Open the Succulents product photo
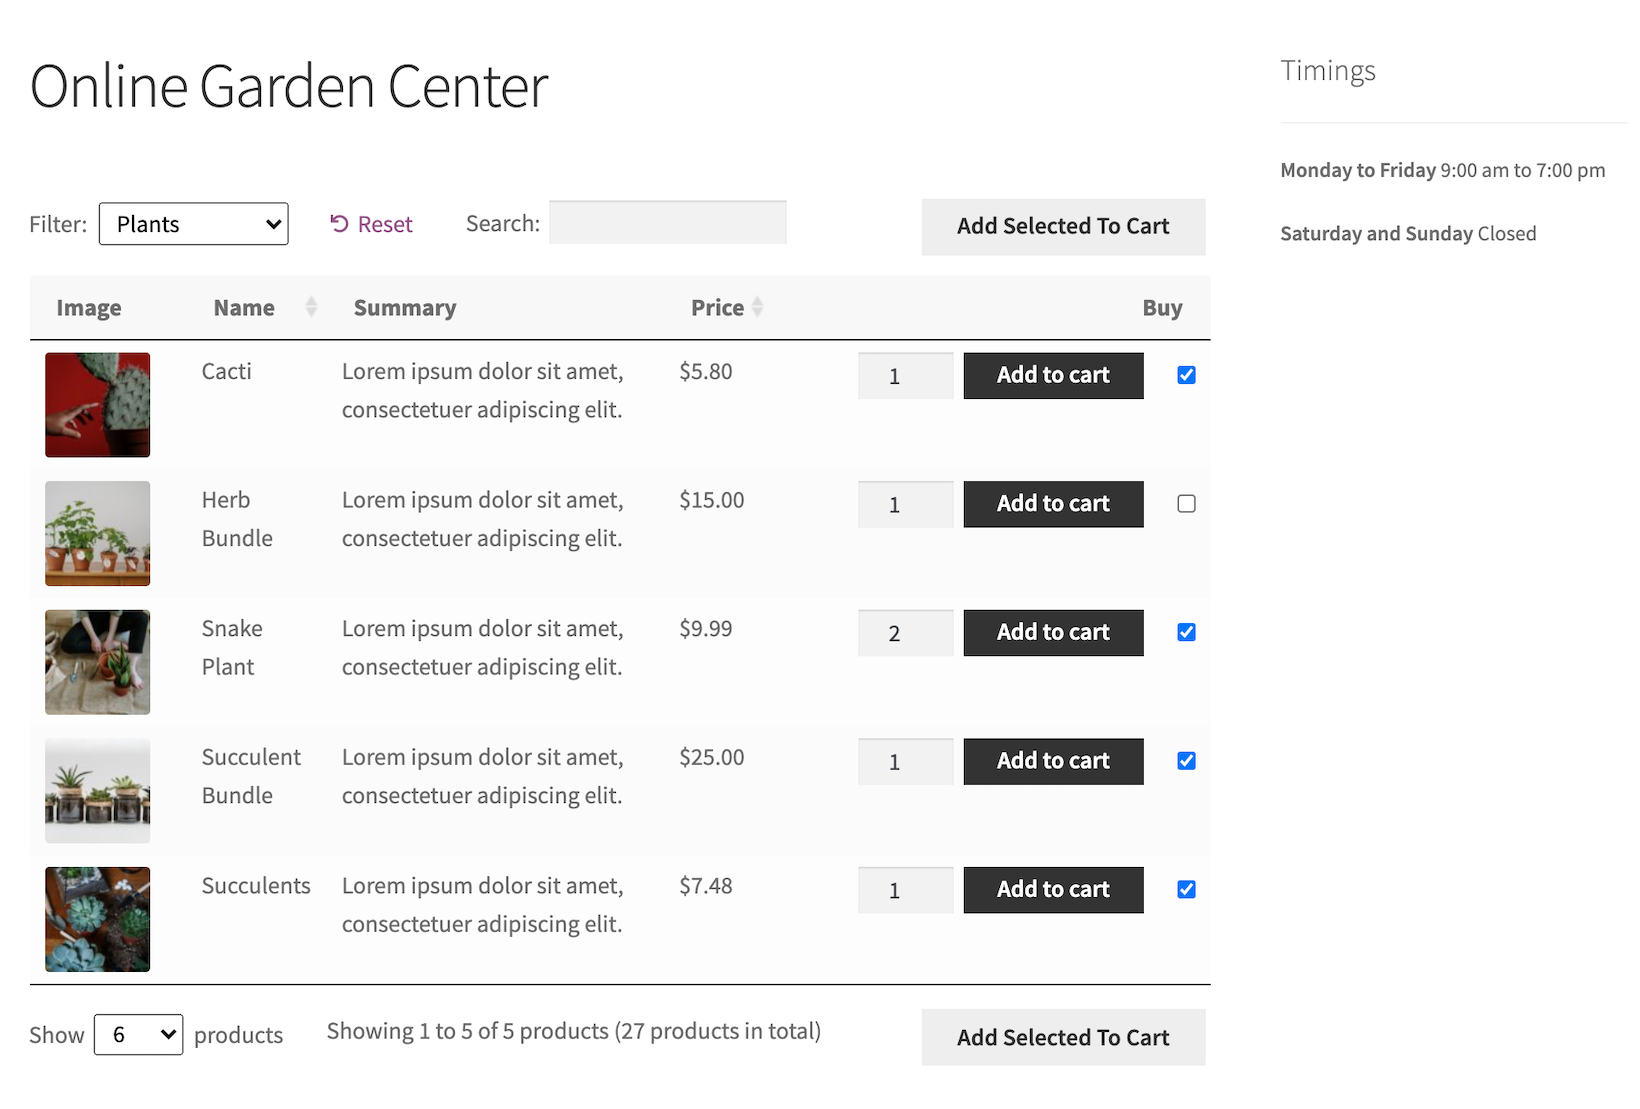Image resolution: width=1640 pixels, height=1109 pixels. click(x=97, y=919)
